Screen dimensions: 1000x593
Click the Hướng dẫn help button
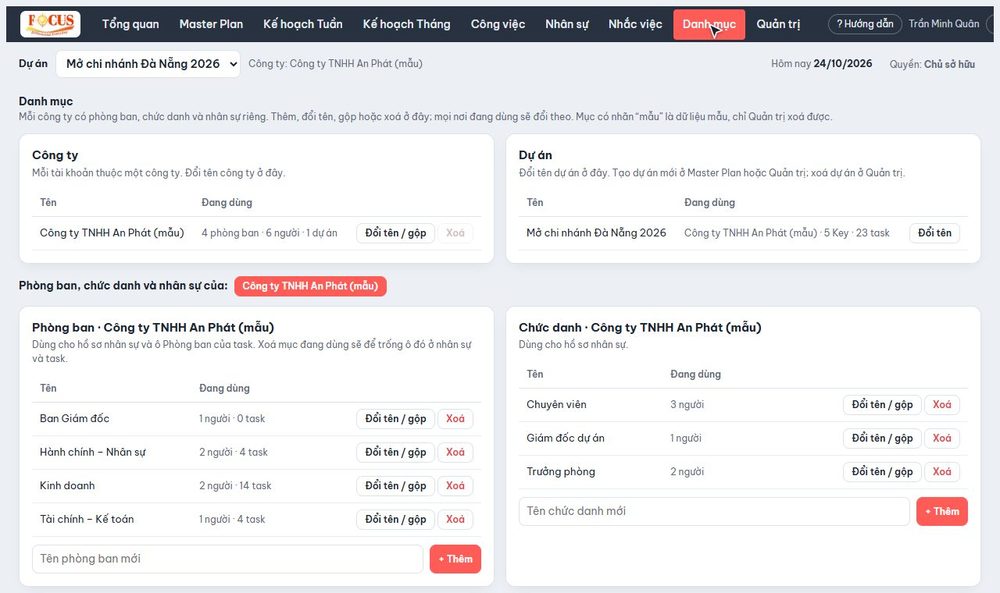coord(865,24)
